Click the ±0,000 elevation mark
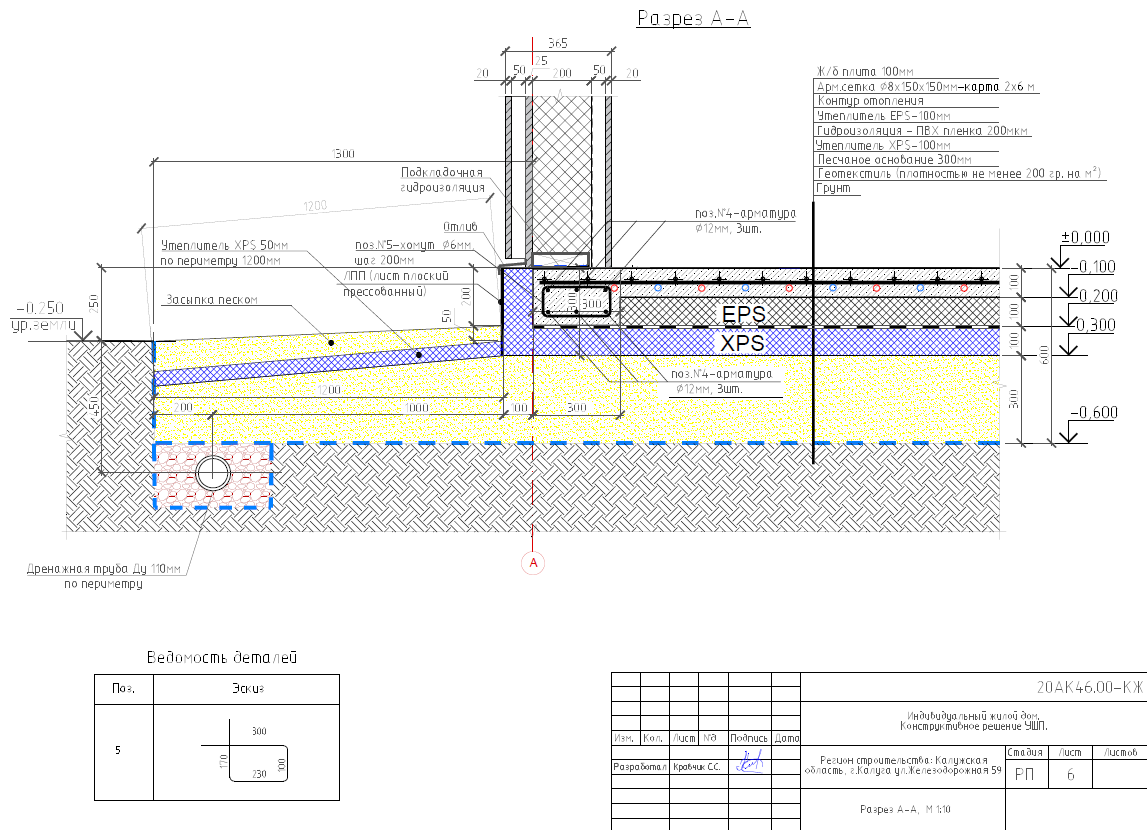The image size is (1147, 830). pos(1085,238)
